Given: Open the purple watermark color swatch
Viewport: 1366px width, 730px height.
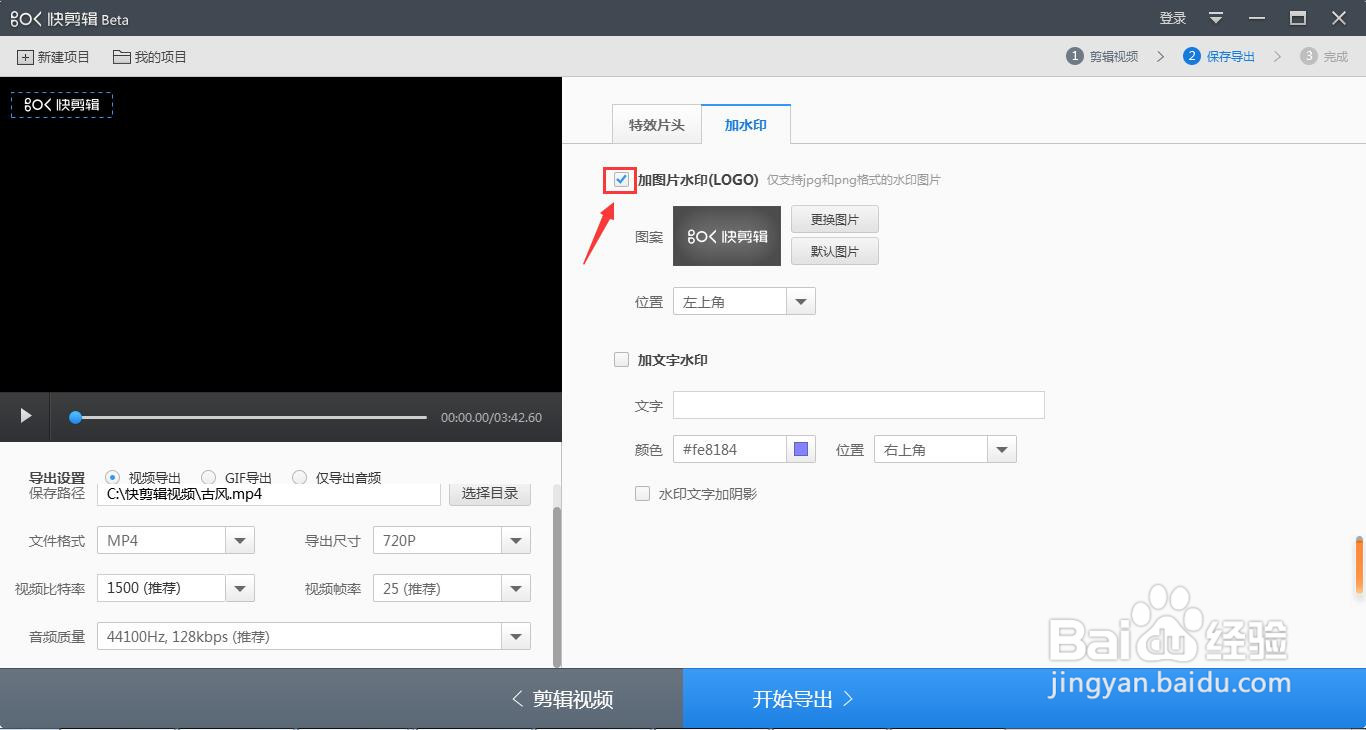Looking at the screenshot, I should [x=800, y=449].
